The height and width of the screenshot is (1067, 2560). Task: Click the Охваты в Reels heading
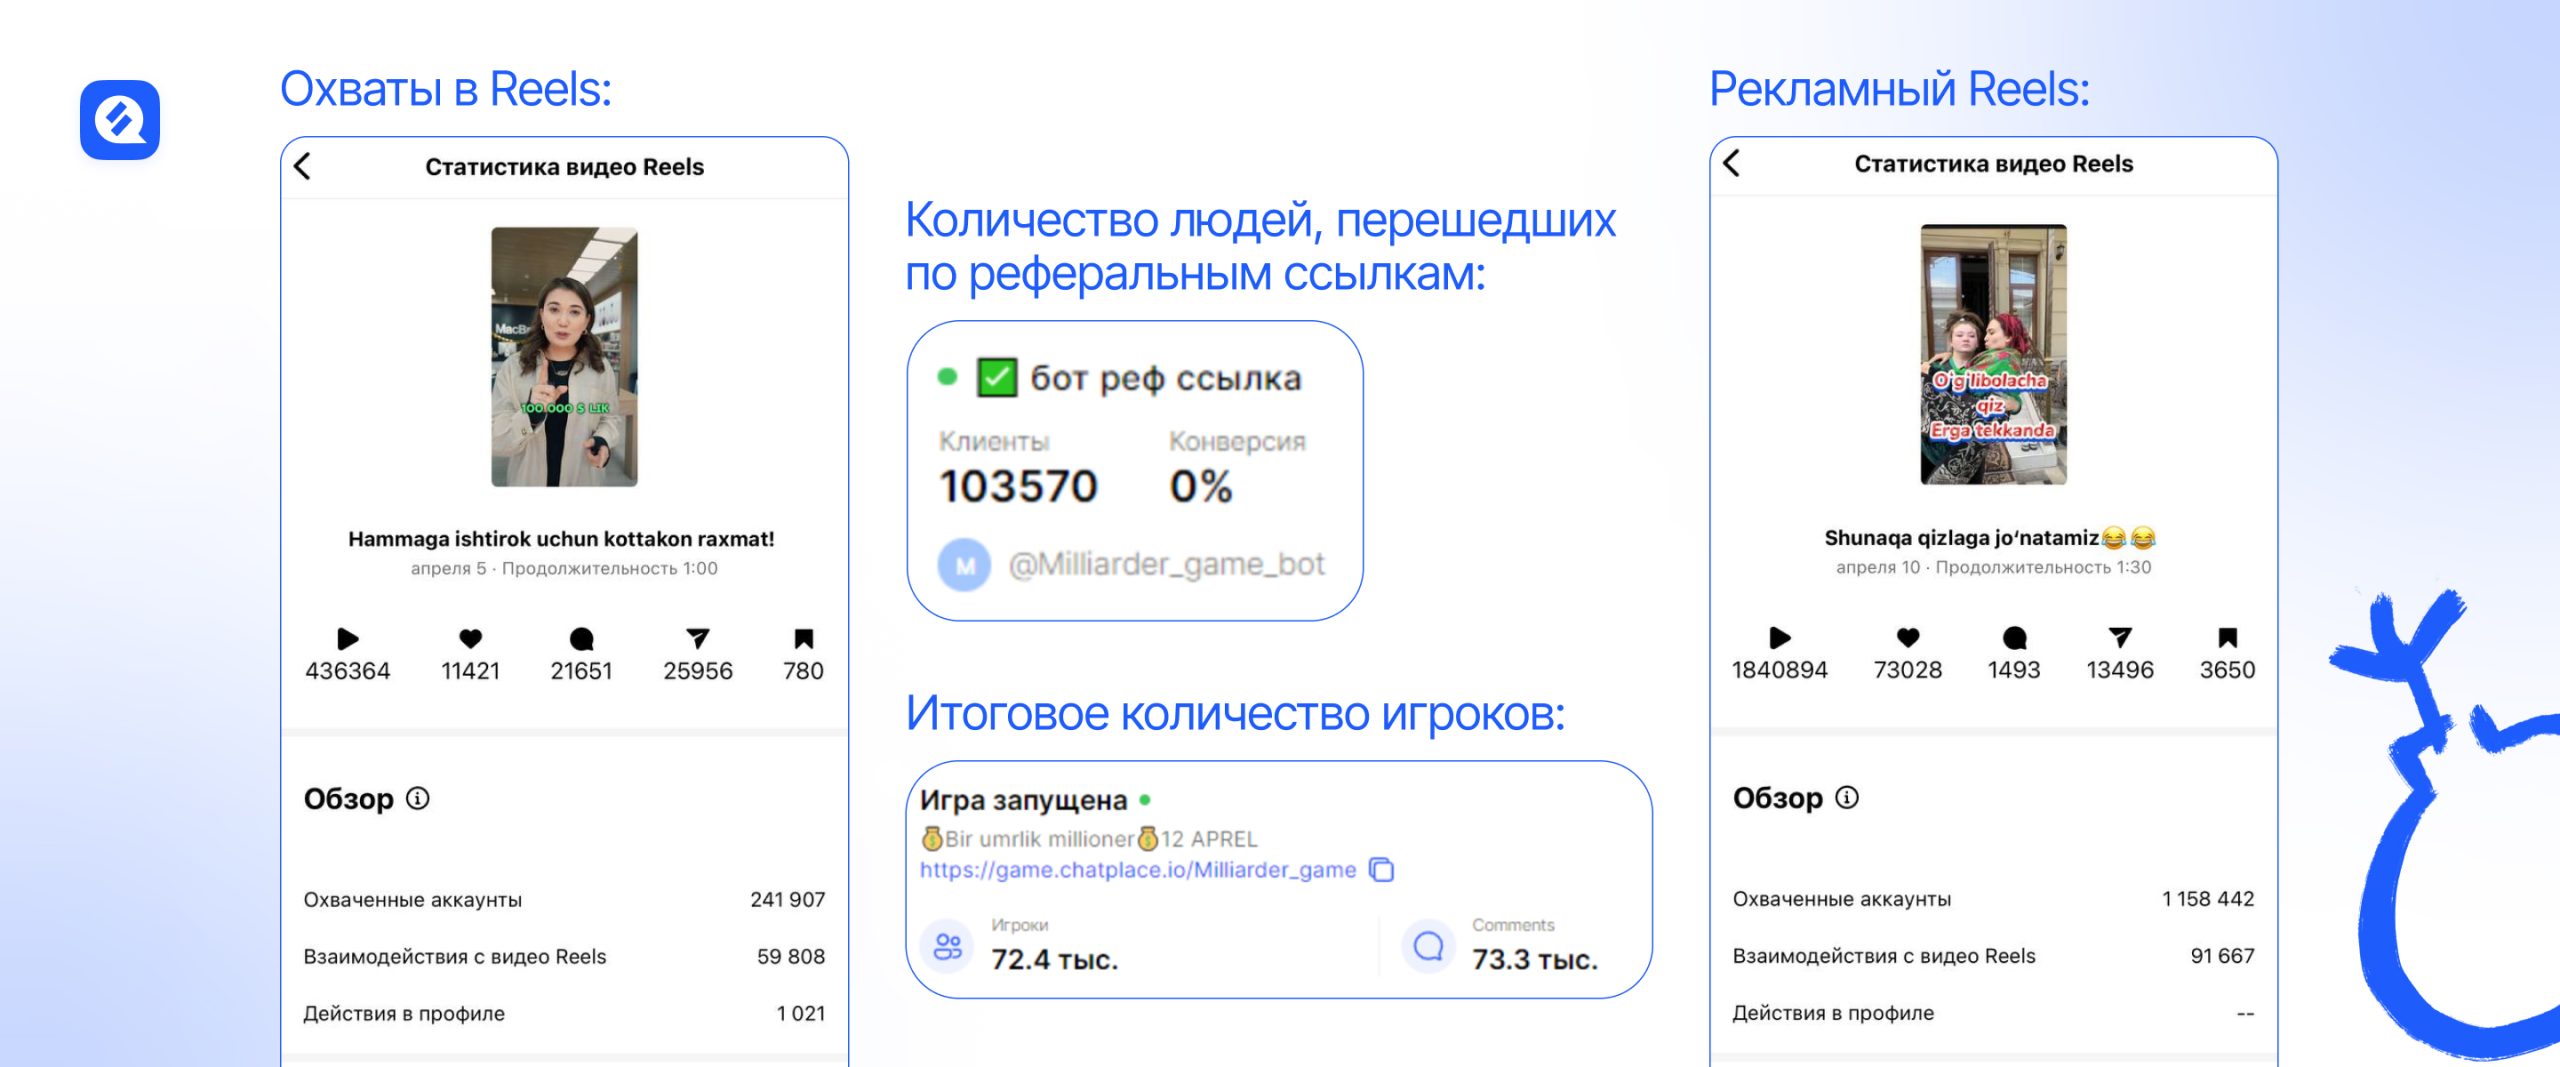pos(446,89)
